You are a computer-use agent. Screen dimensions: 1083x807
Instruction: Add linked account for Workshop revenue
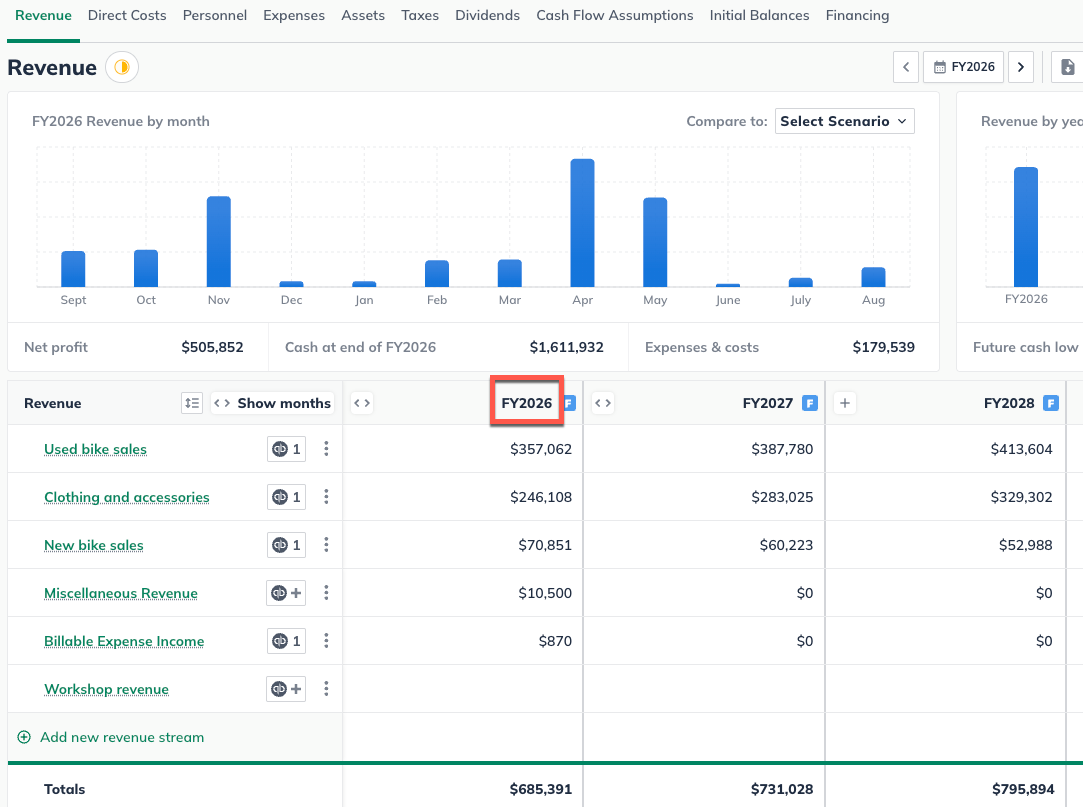coord(287,689)
